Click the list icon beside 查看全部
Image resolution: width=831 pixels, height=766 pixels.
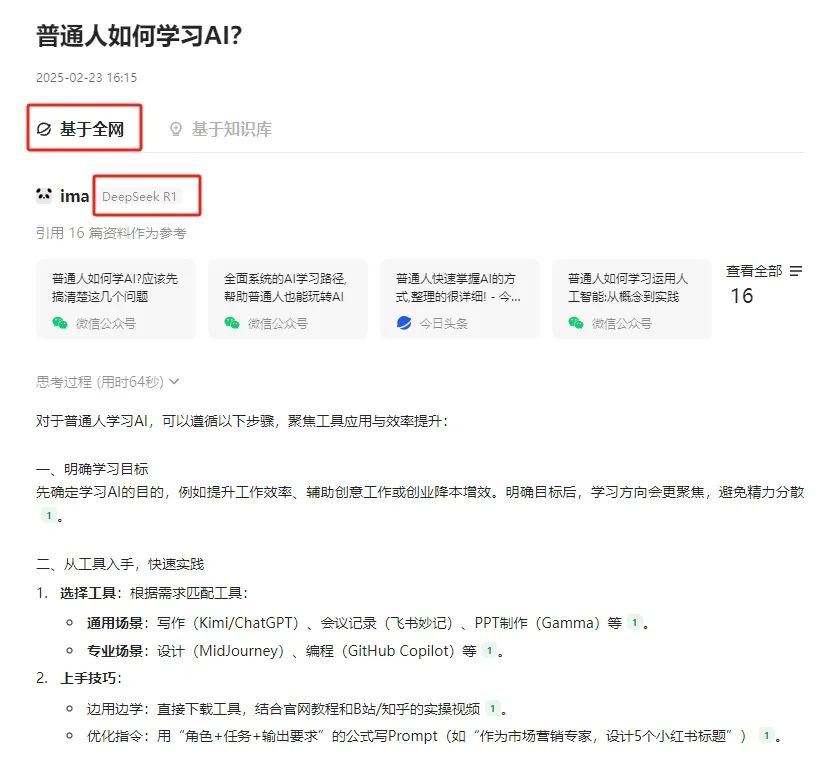(796, 271)
